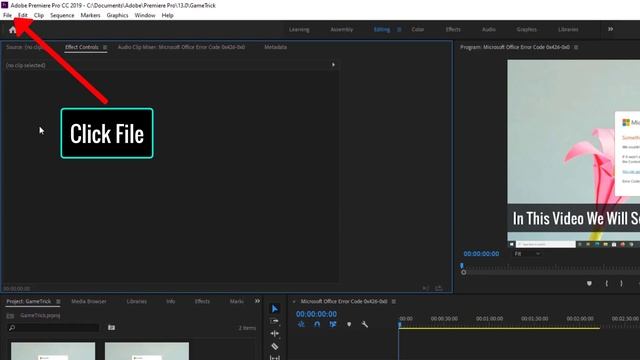Click the Project panel search field
The height and width of the screenshot is (360, 640).
pos(53,328)
